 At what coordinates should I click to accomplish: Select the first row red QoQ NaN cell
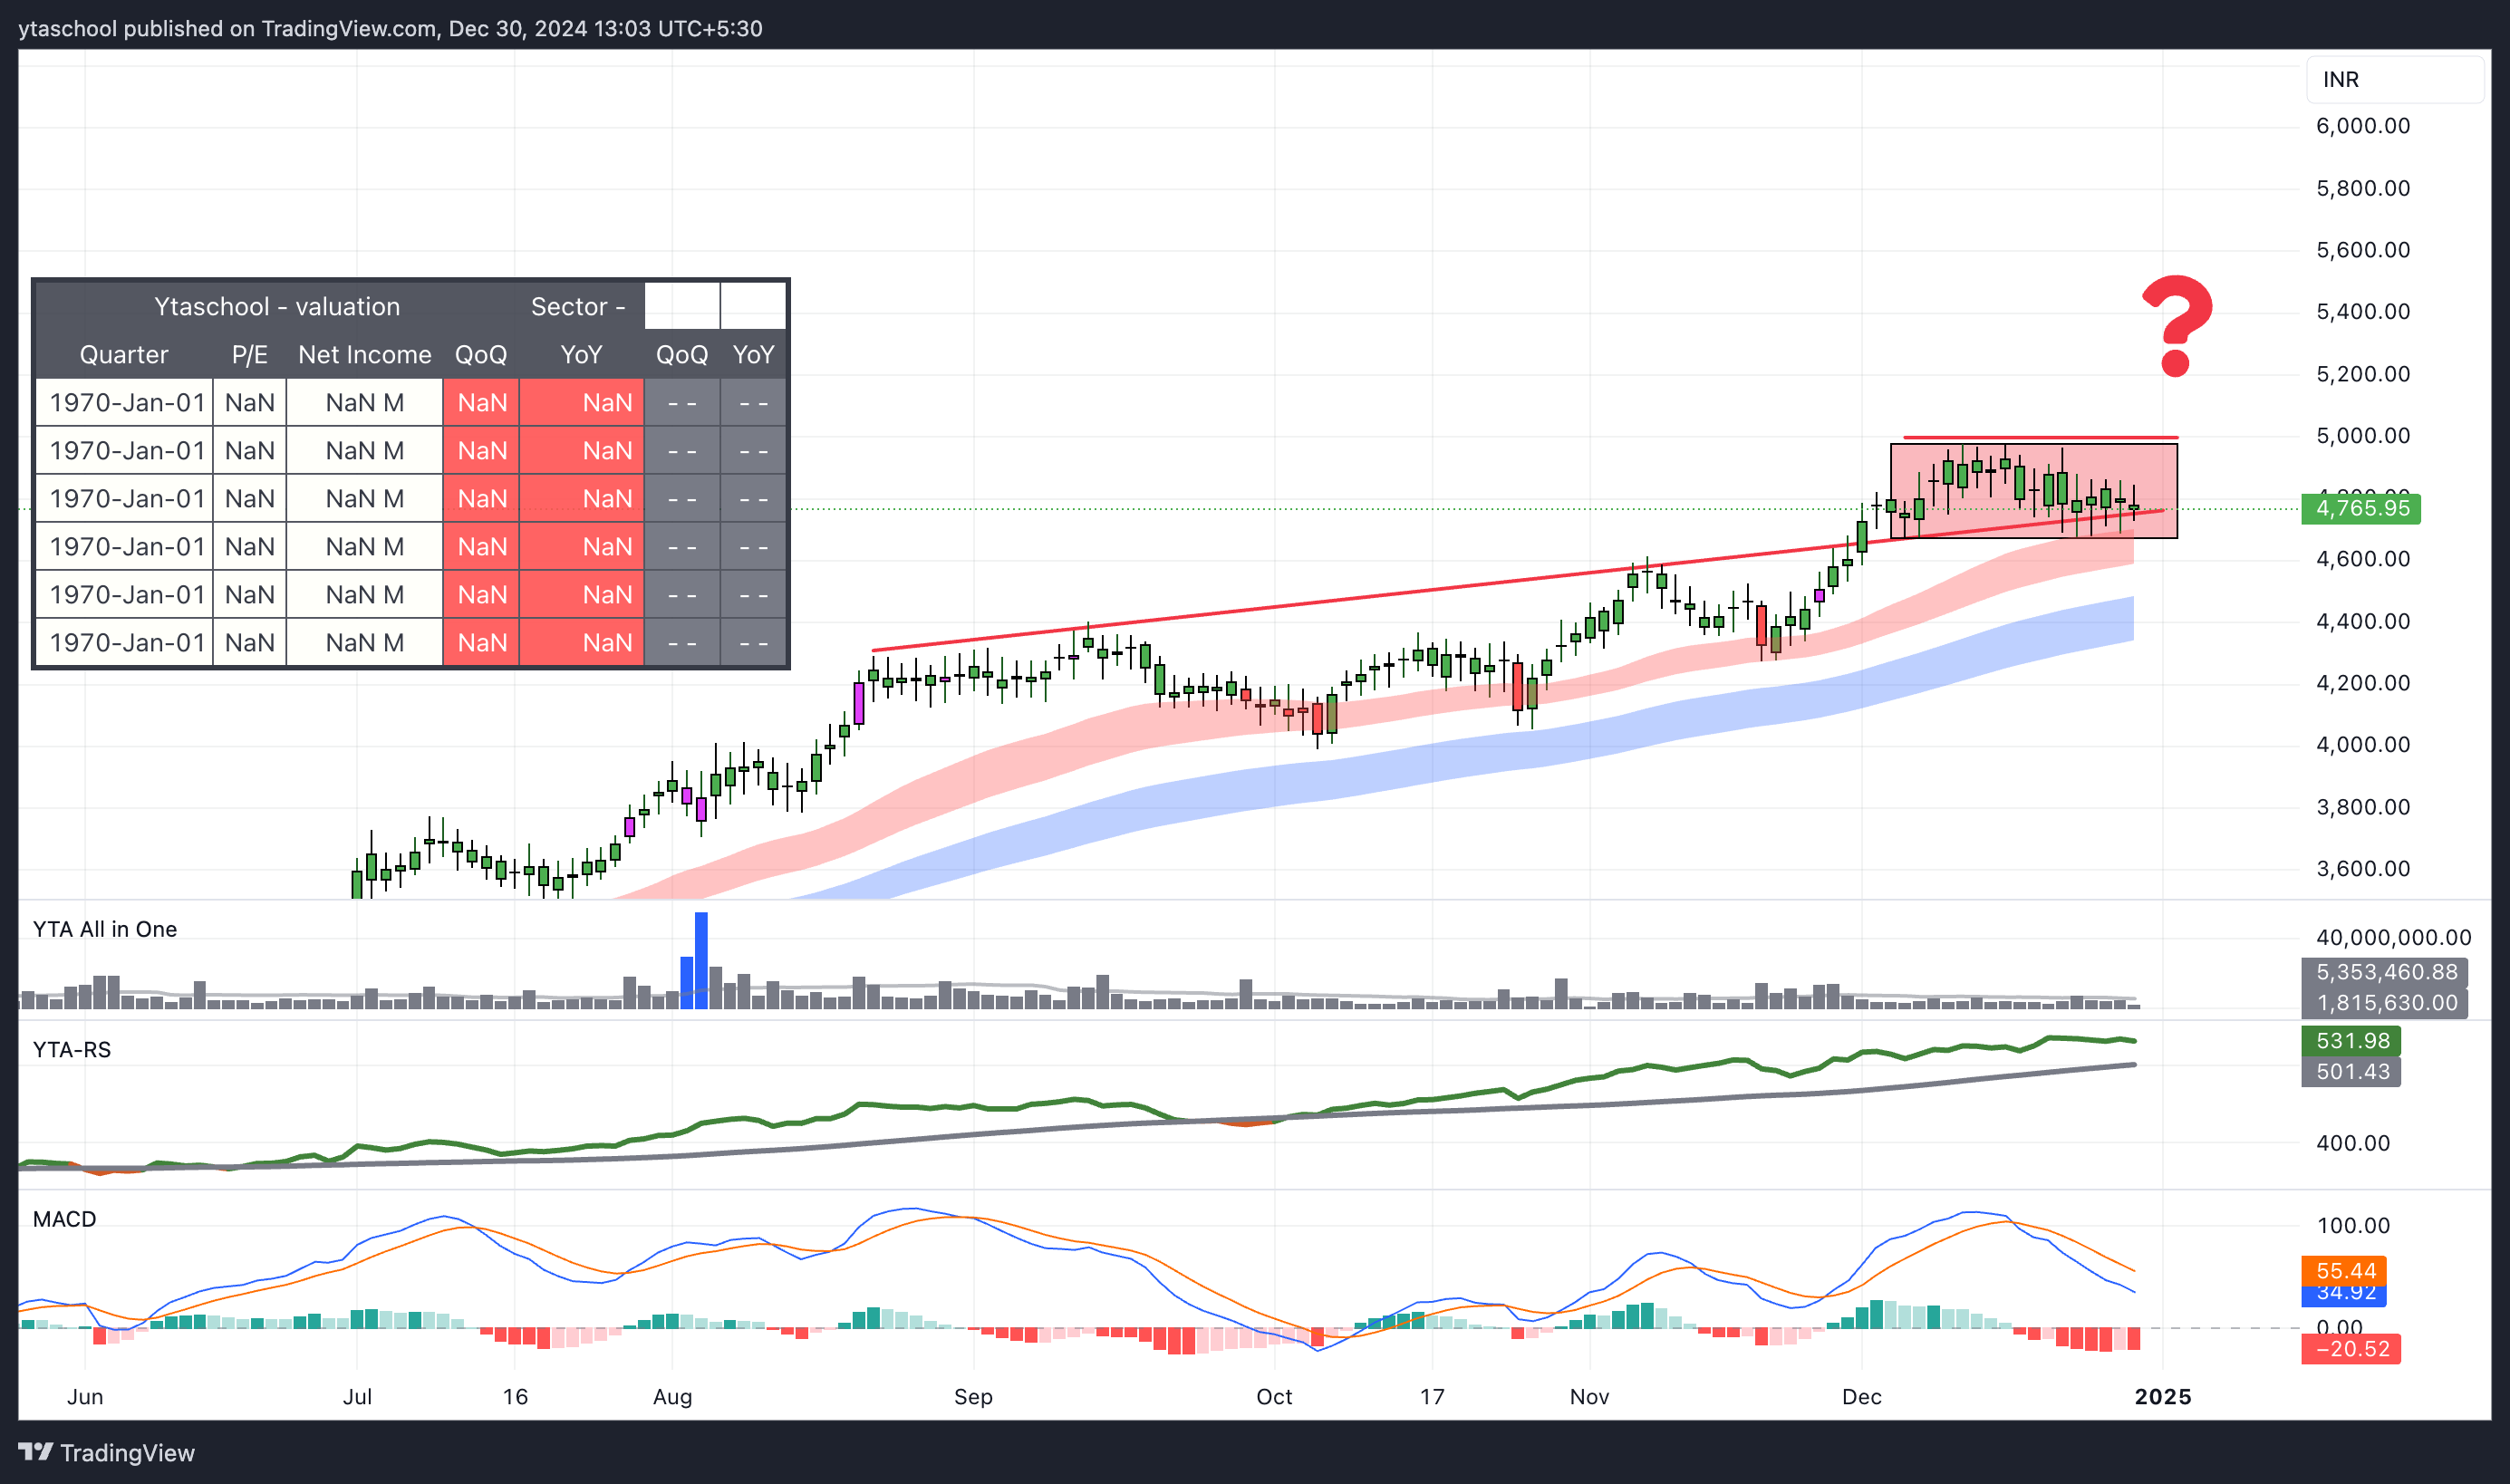(x=482, y=403)
